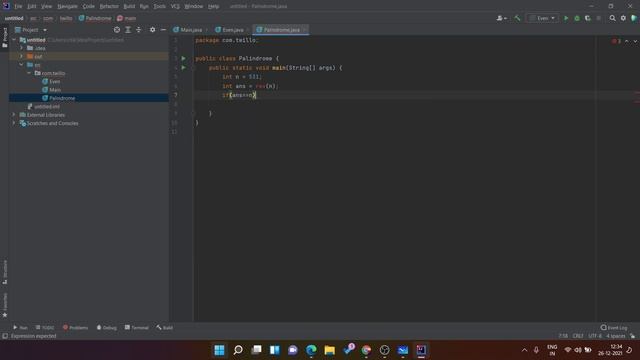640x360 pixels.
Task: Open the Run menu
Action: click(x=144, y=7)
